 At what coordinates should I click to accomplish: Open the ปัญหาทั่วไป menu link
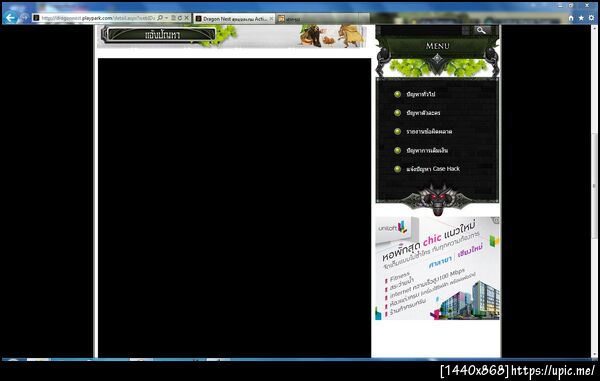tap(421, 94)
